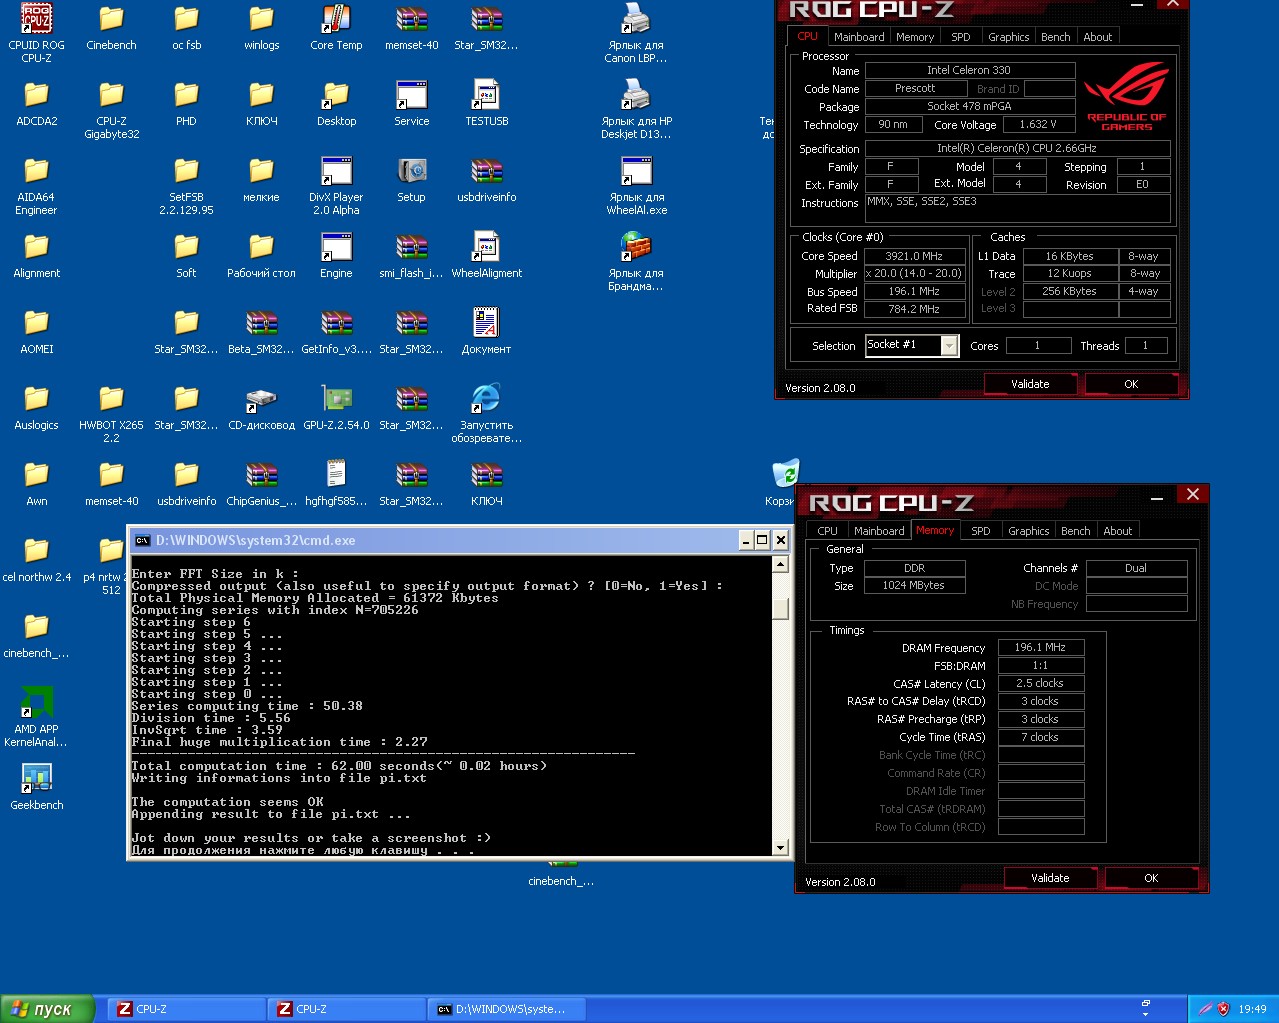
Task: Open SPD tab in upper CPU-Z window
Action: (961, 37)
